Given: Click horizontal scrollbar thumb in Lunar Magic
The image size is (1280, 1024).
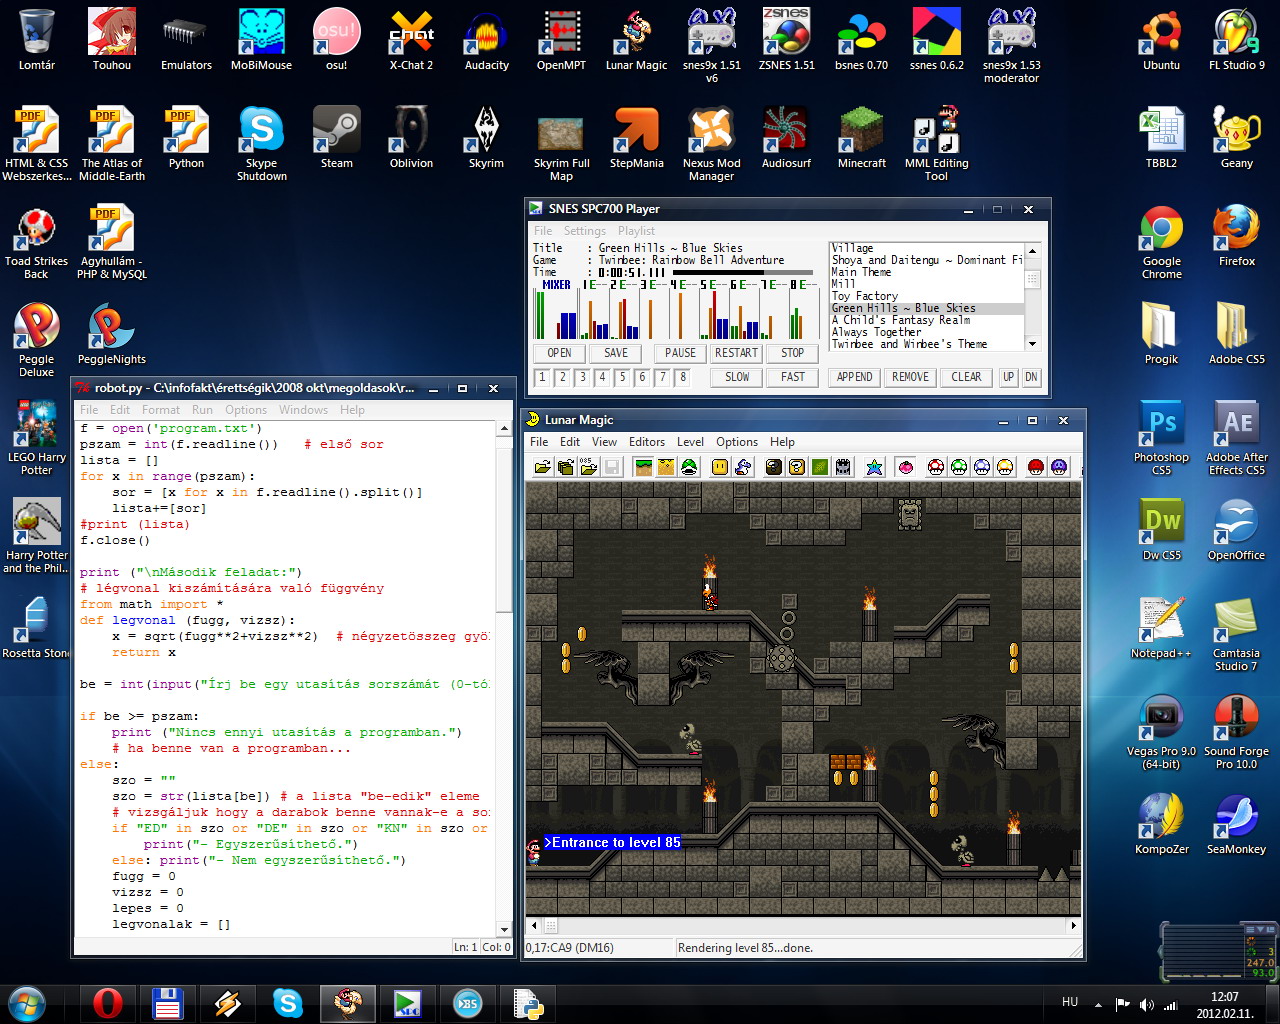Looking at the screenshot, I should pyautogui.click(x=551, y=926).
